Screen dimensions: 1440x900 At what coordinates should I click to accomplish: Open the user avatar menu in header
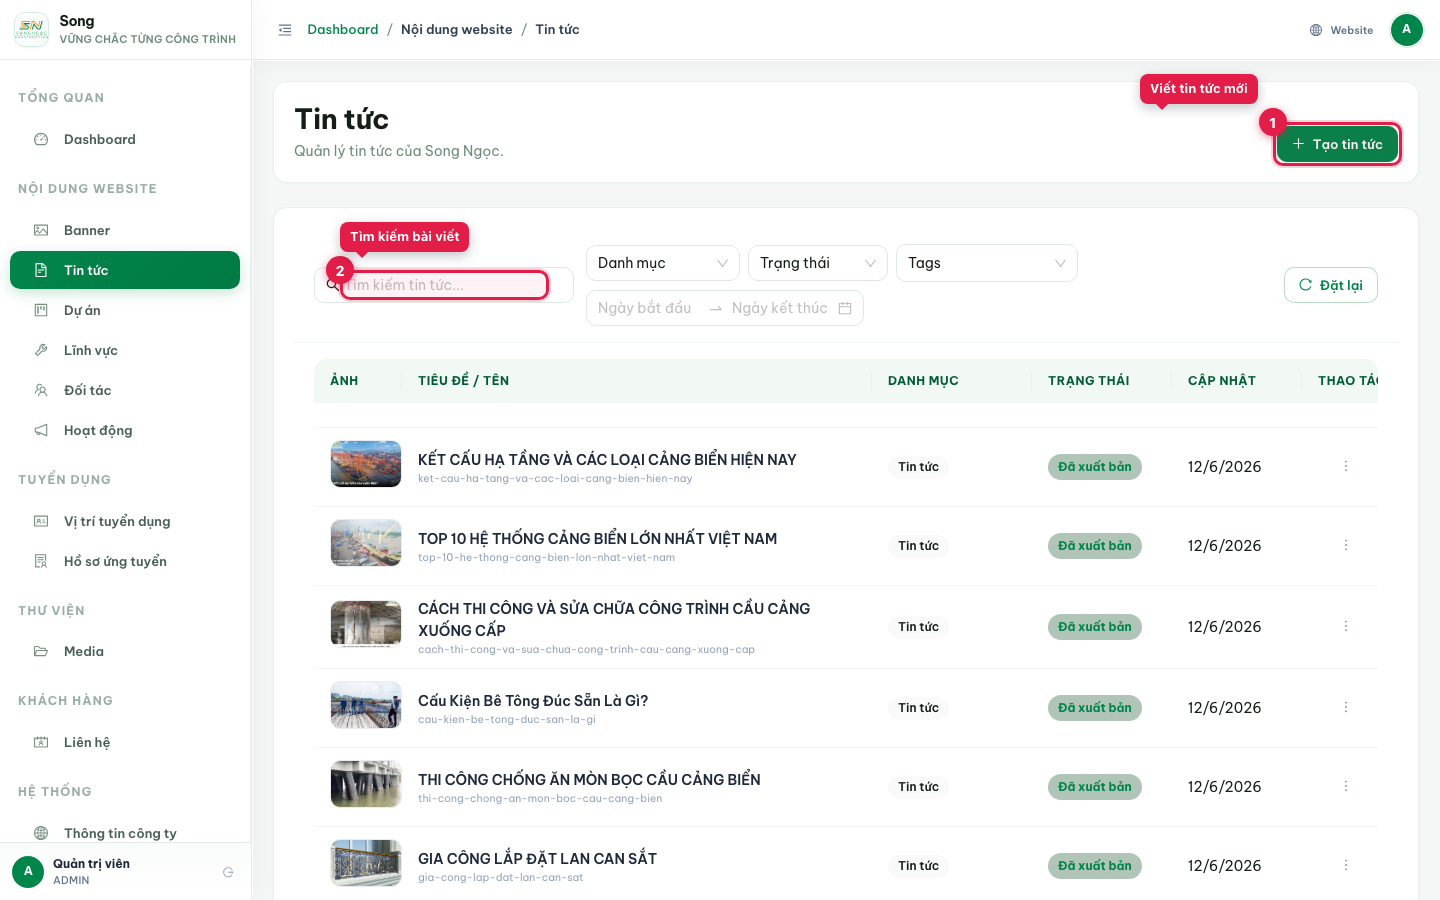1406,30
